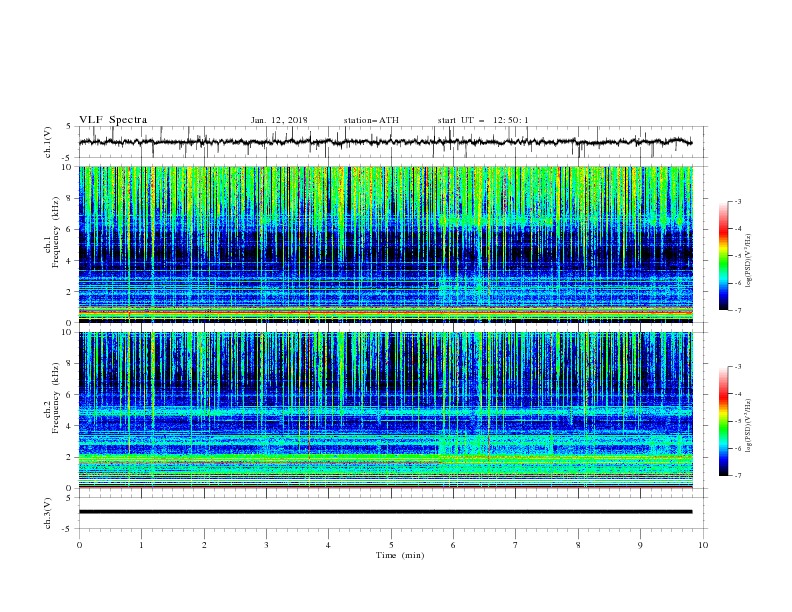This screenshot has width=792, height=612.
Task: Click the "-3" tick on ch.2 color bar
Action: pos(737,367)
